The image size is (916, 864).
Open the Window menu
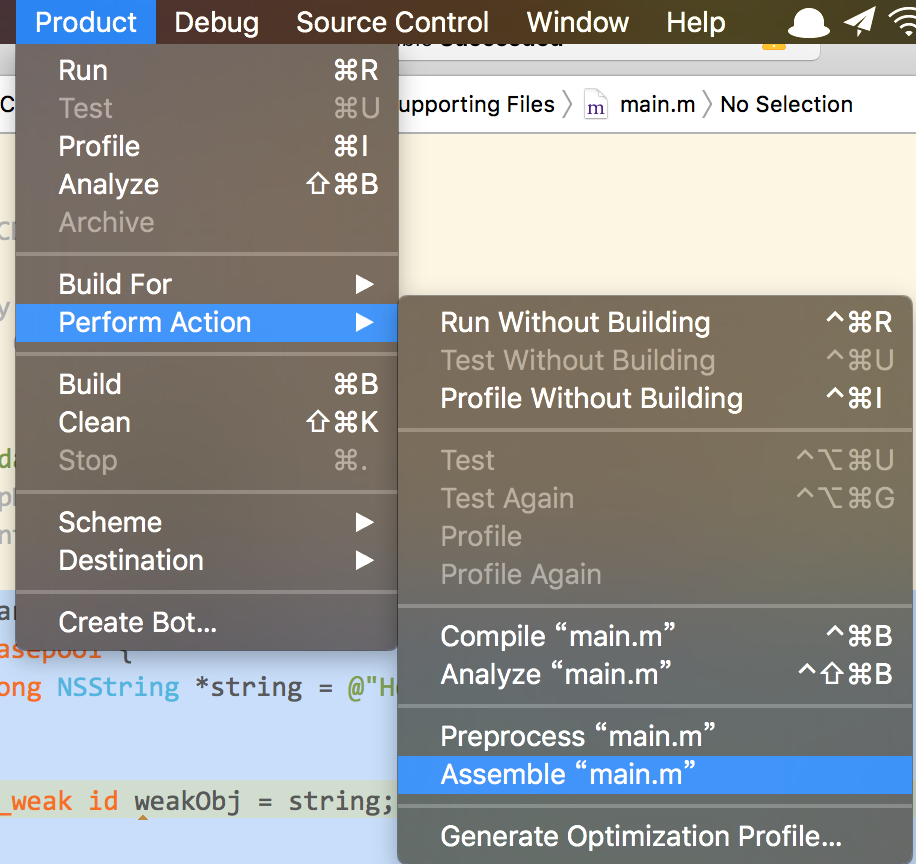coord(577,22)
